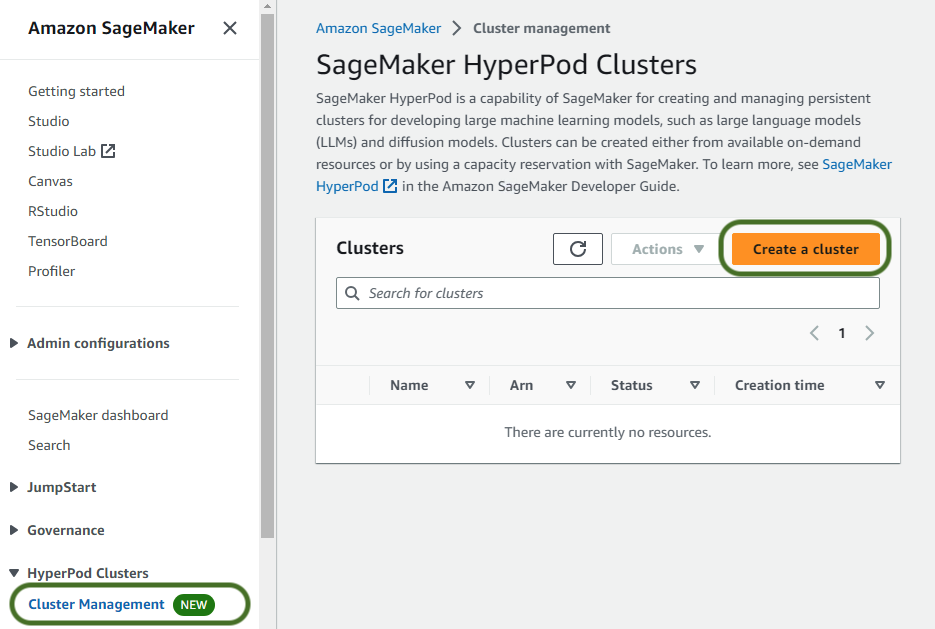Open the HyperPod external link icon
Viewport: 935px width, 629px height.
coord(390,186)
